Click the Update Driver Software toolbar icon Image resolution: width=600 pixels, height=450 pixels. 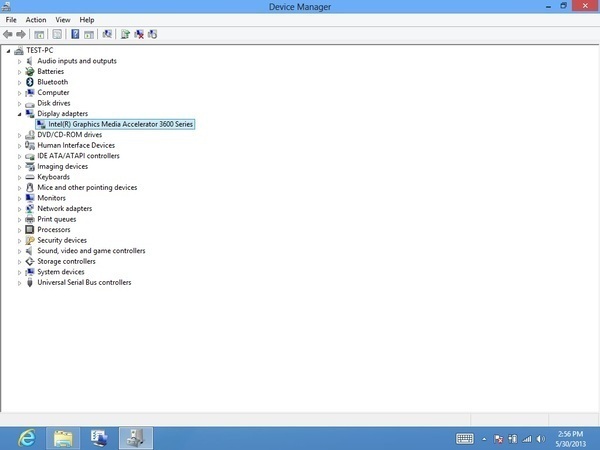pos(125,34)
